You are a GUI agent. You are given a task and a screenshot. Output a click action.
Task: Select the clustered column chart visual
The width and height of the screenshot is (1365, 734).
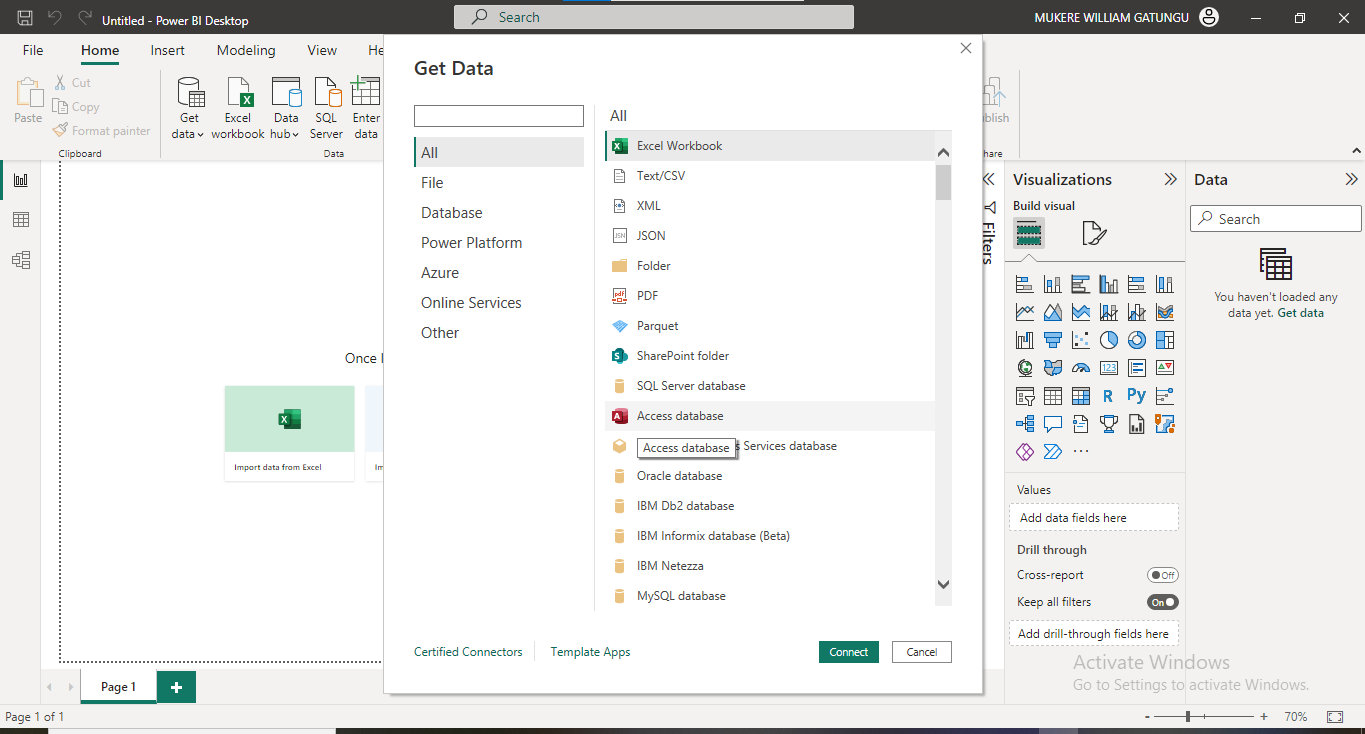click(1108, 284)
